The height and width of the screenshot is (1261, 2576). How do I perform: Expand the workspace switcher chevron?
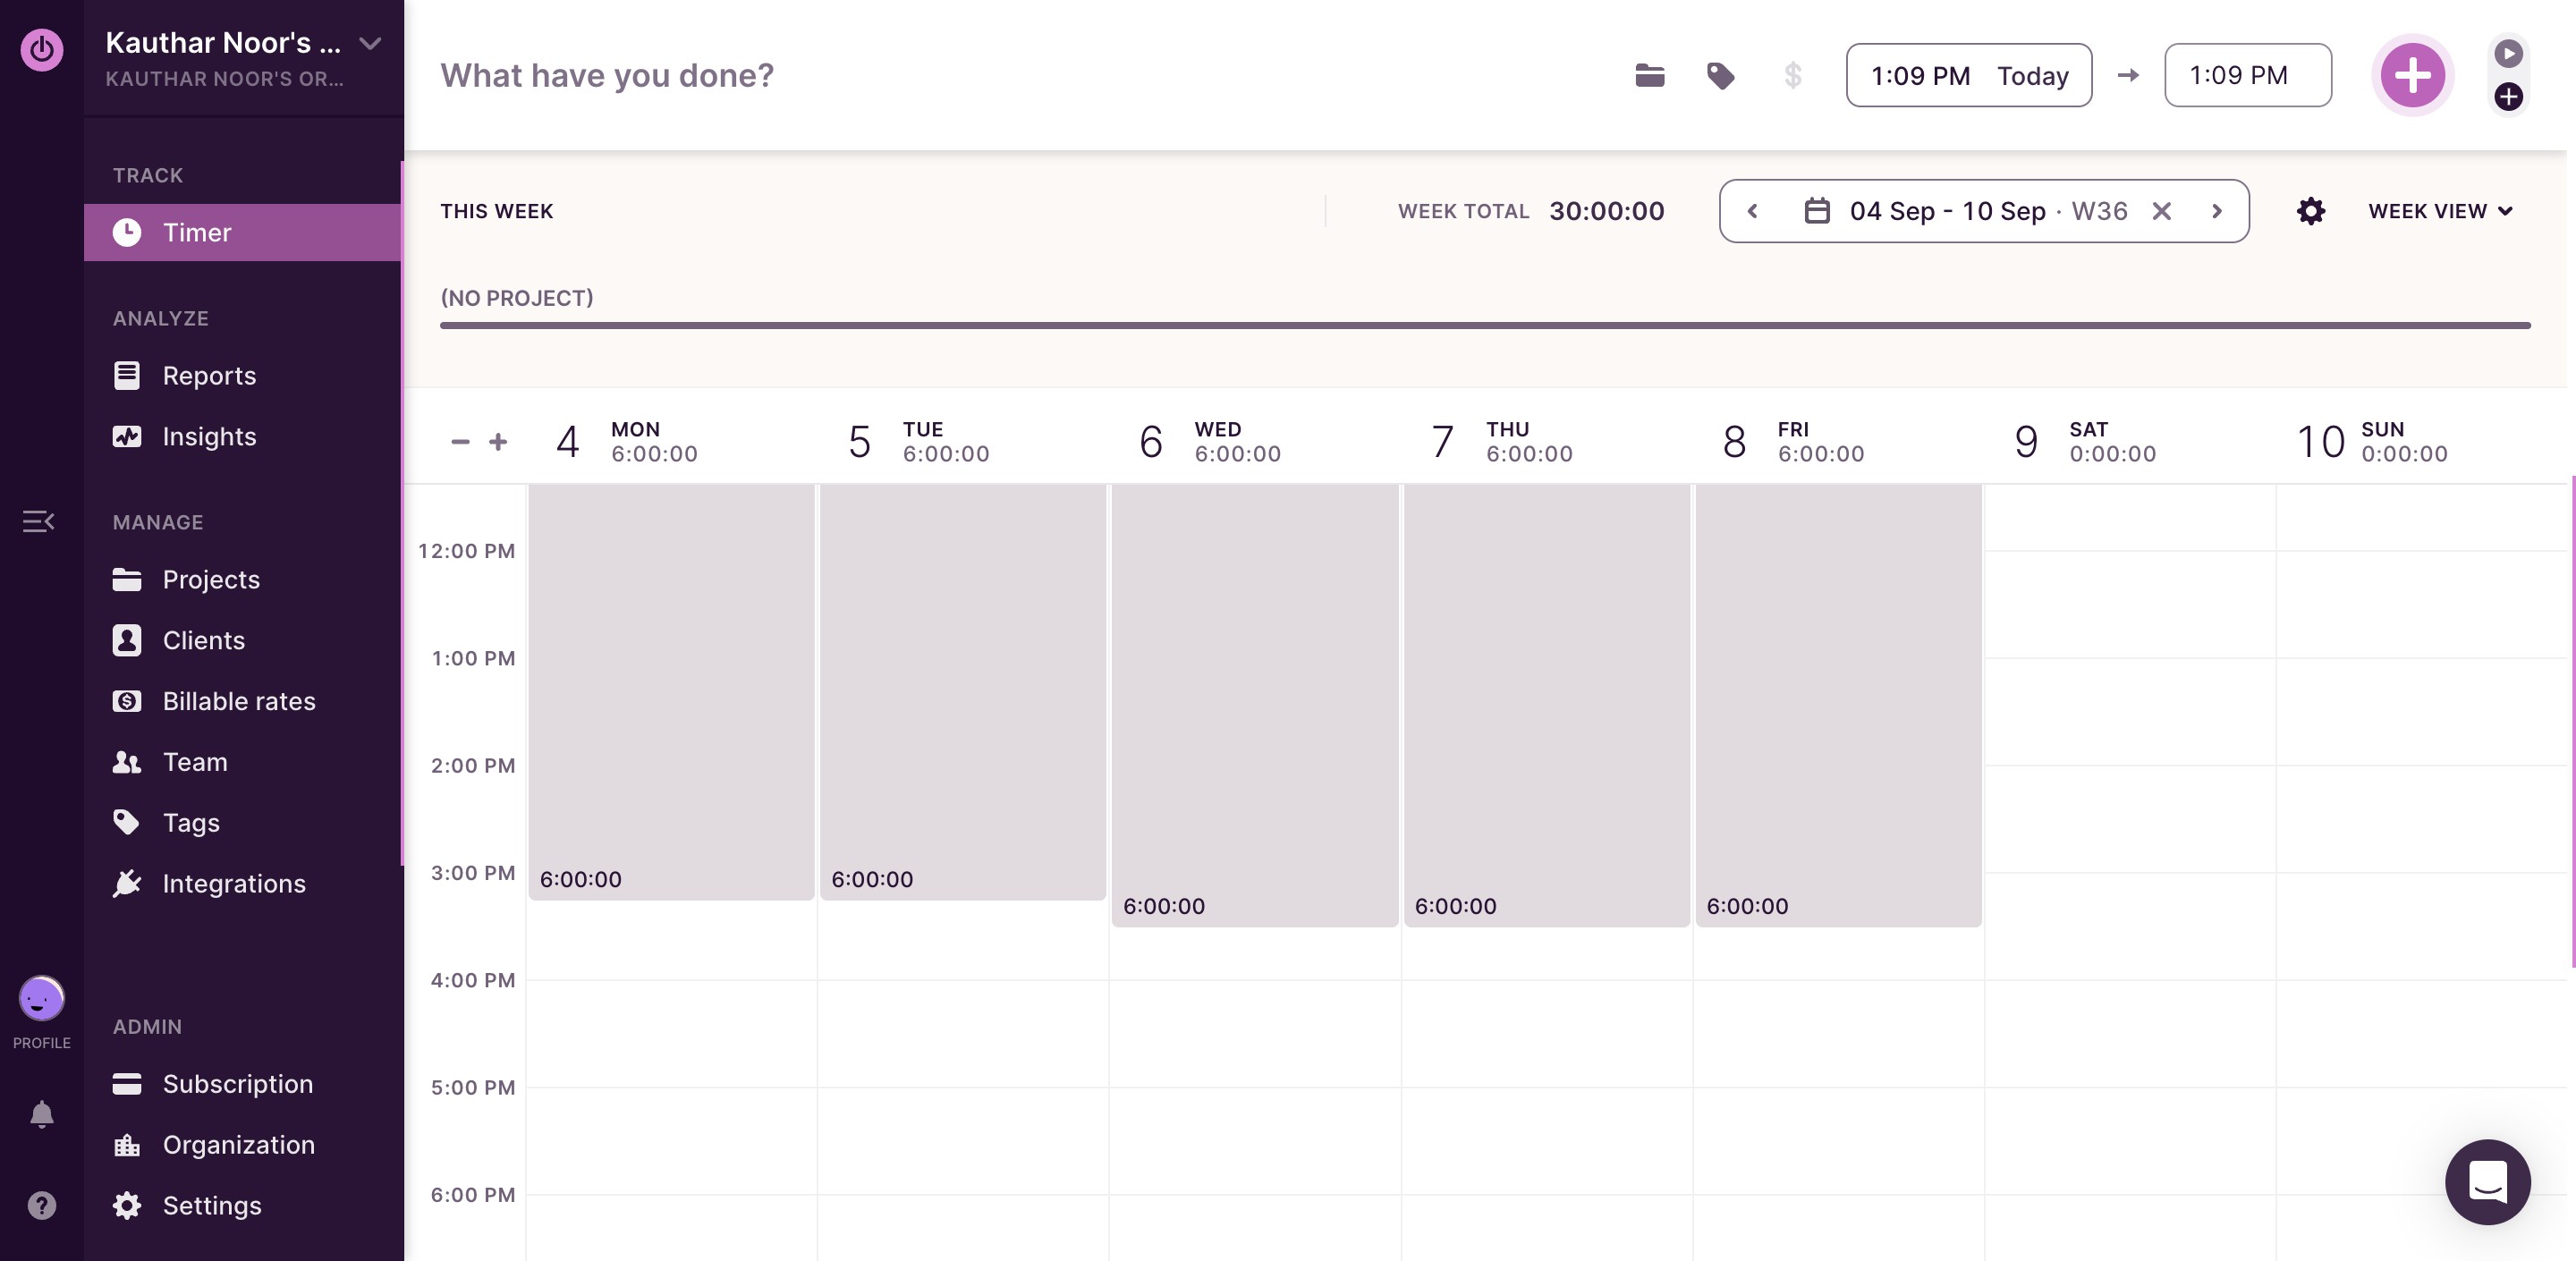370,43
